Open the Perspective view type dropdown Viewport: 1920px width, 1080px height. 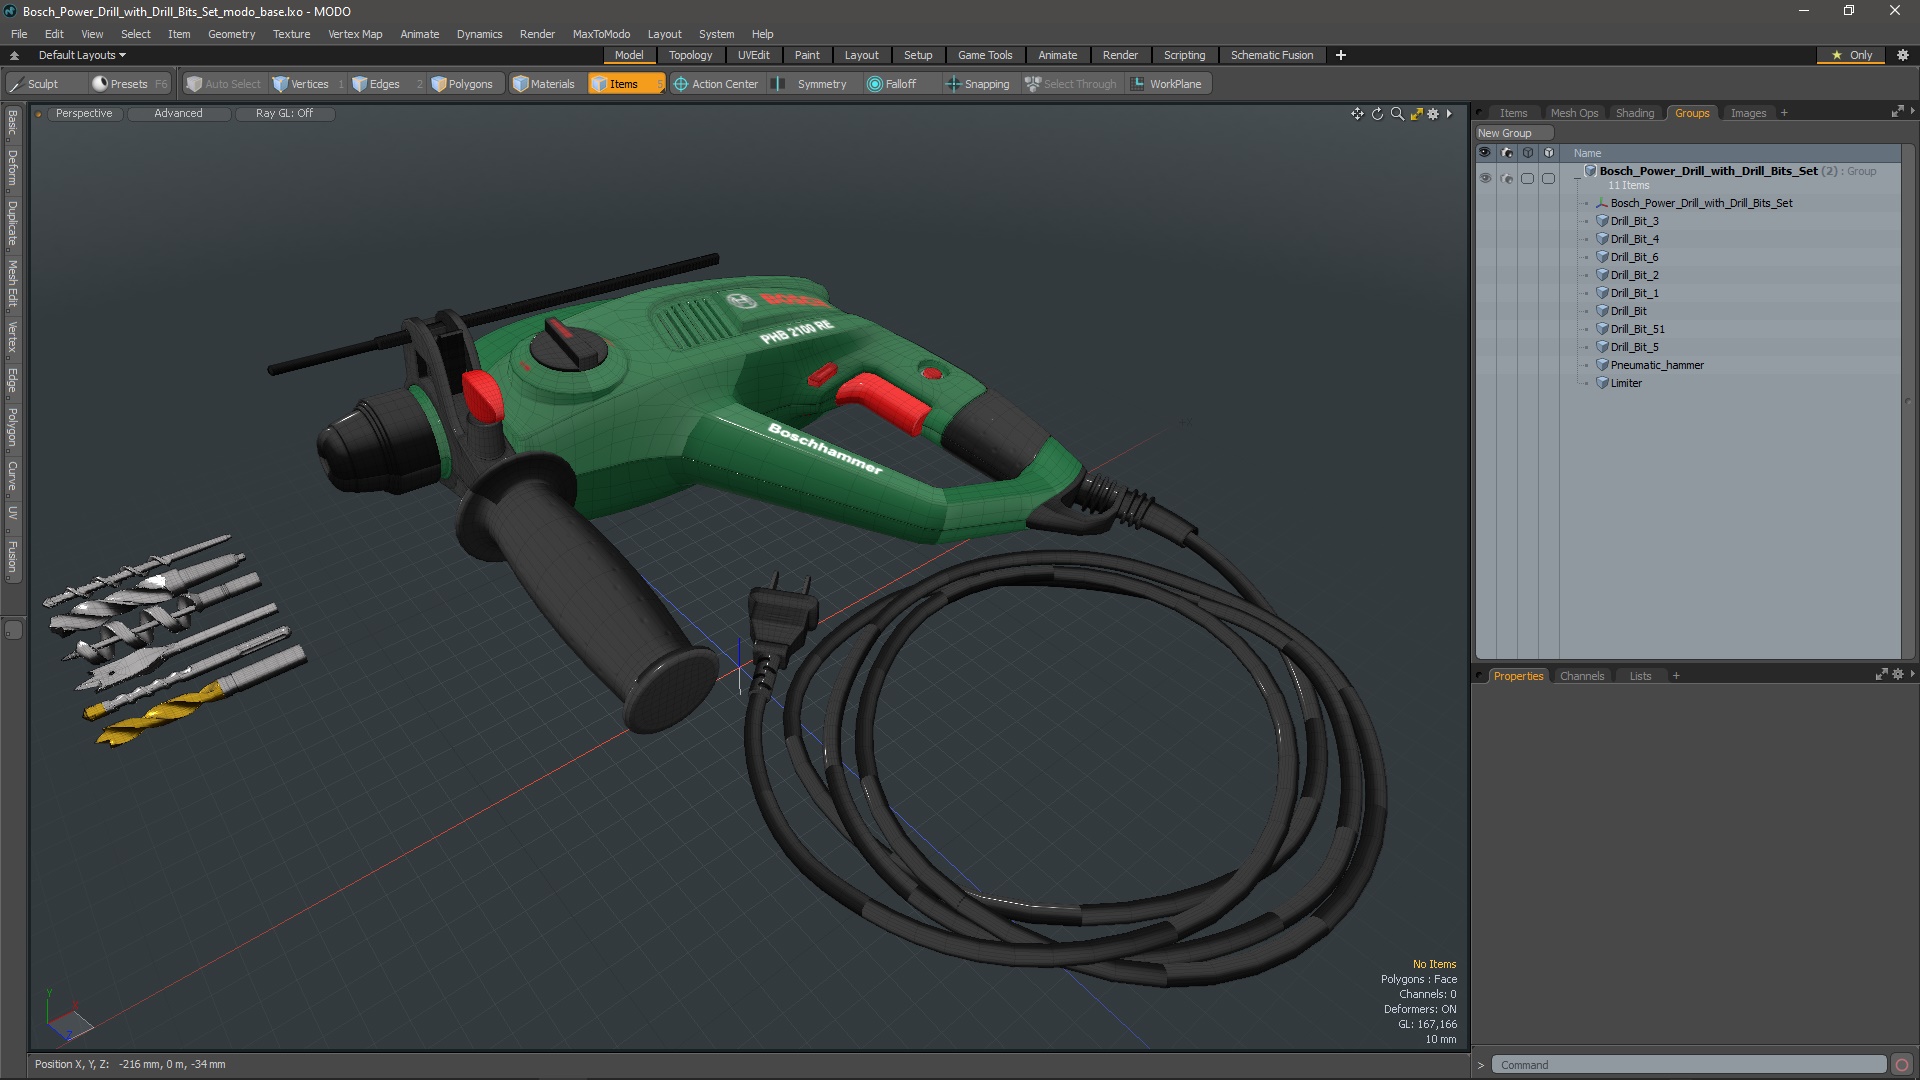coord(84,114)
